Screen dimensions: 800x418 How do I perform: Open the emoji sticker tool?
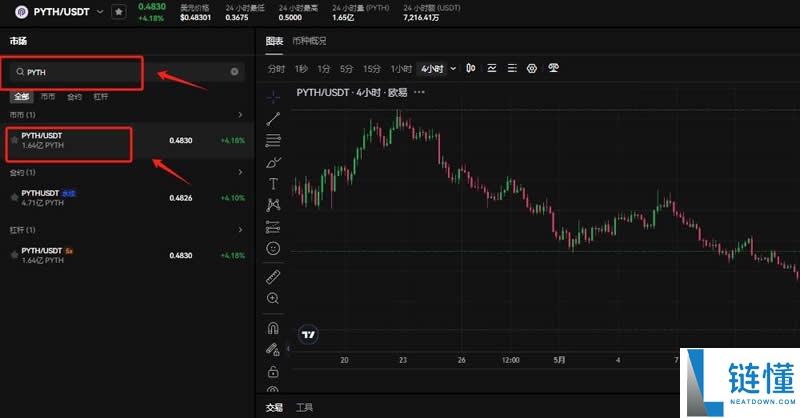pyautogui.click(x=273, y=248)
